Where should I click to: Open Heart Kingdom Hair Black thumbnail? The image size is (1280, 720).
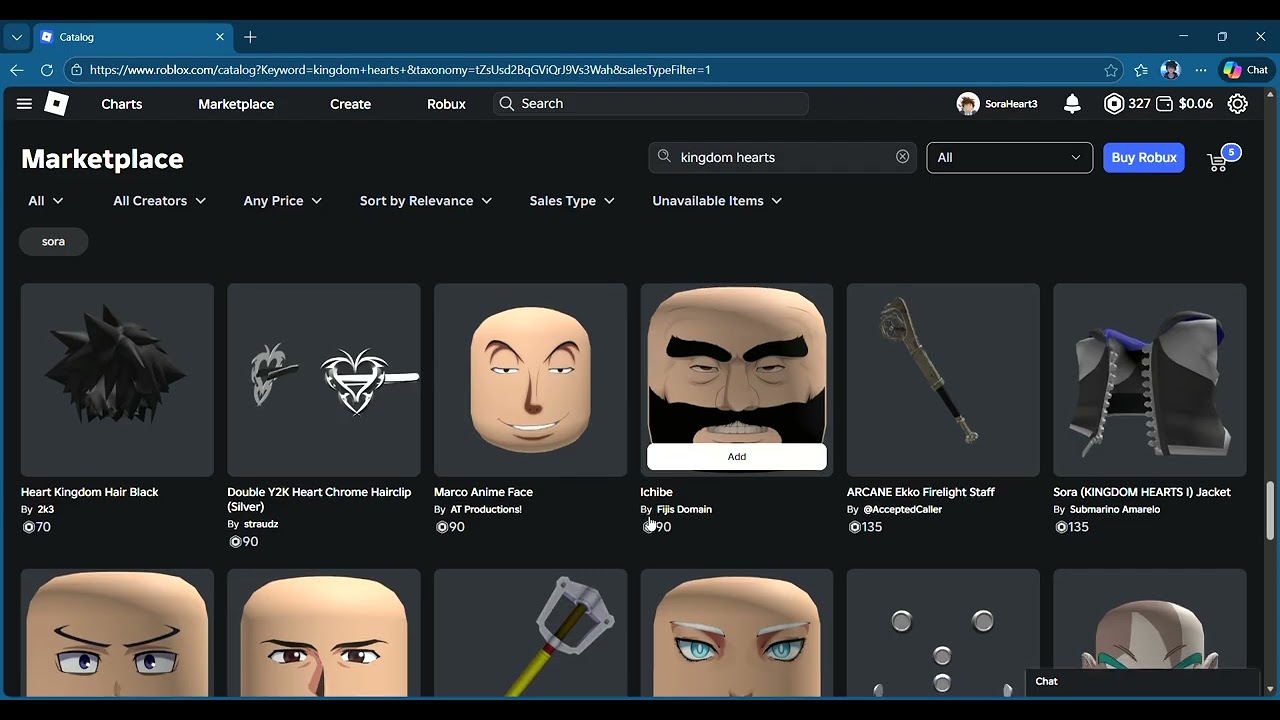[x=117, y=380]
